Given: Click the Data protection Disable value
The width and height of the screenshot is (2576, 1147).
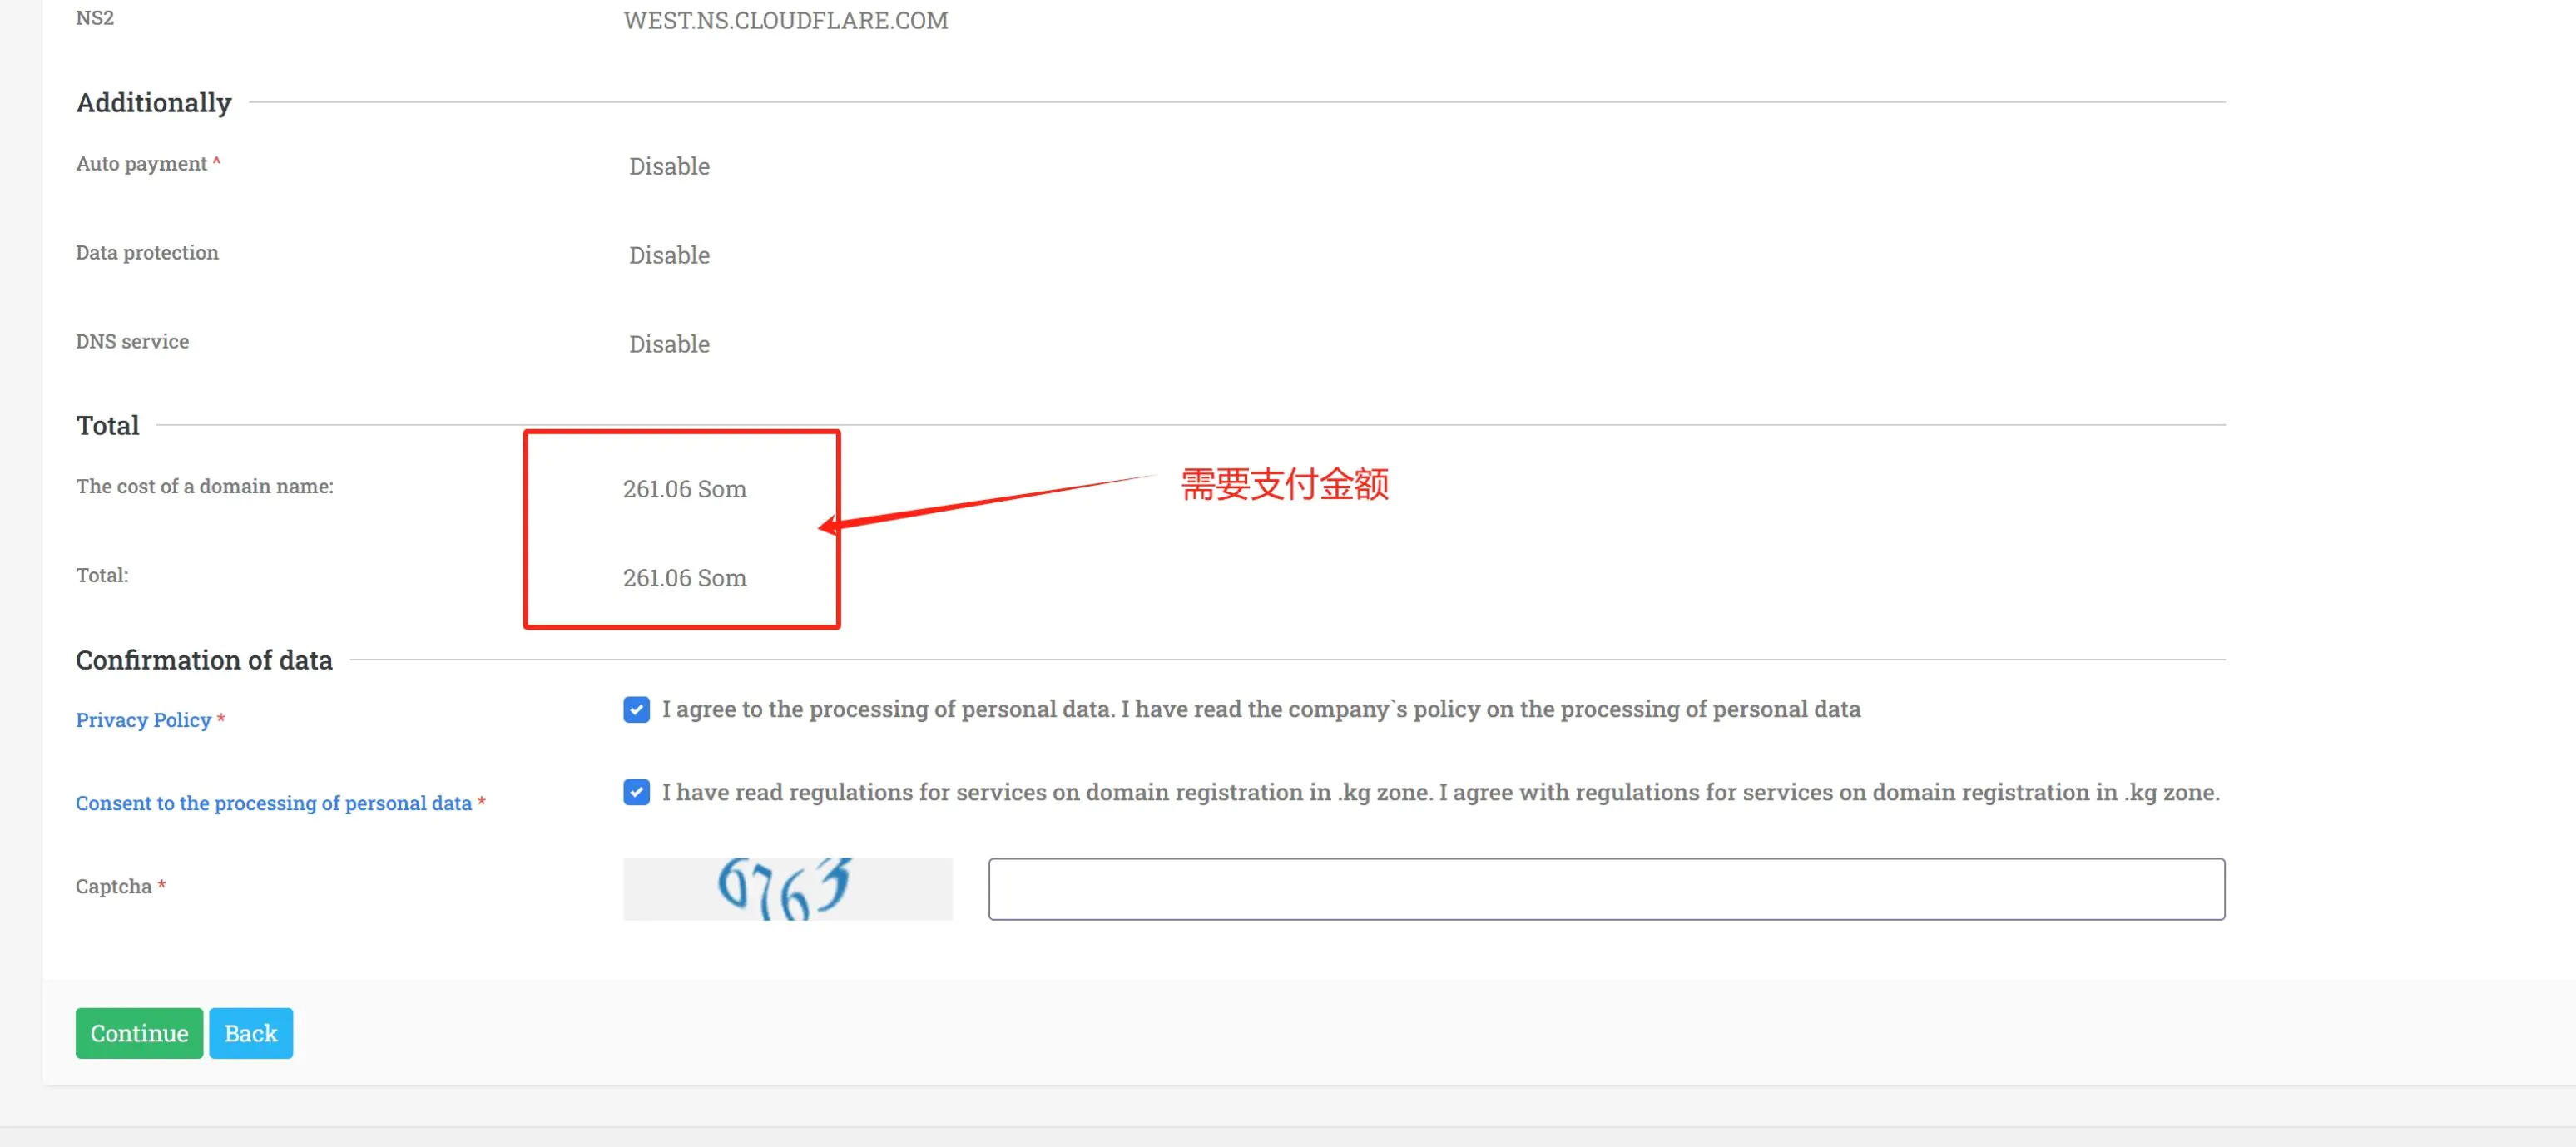Looking at the screenshot, I should [669, 255].
